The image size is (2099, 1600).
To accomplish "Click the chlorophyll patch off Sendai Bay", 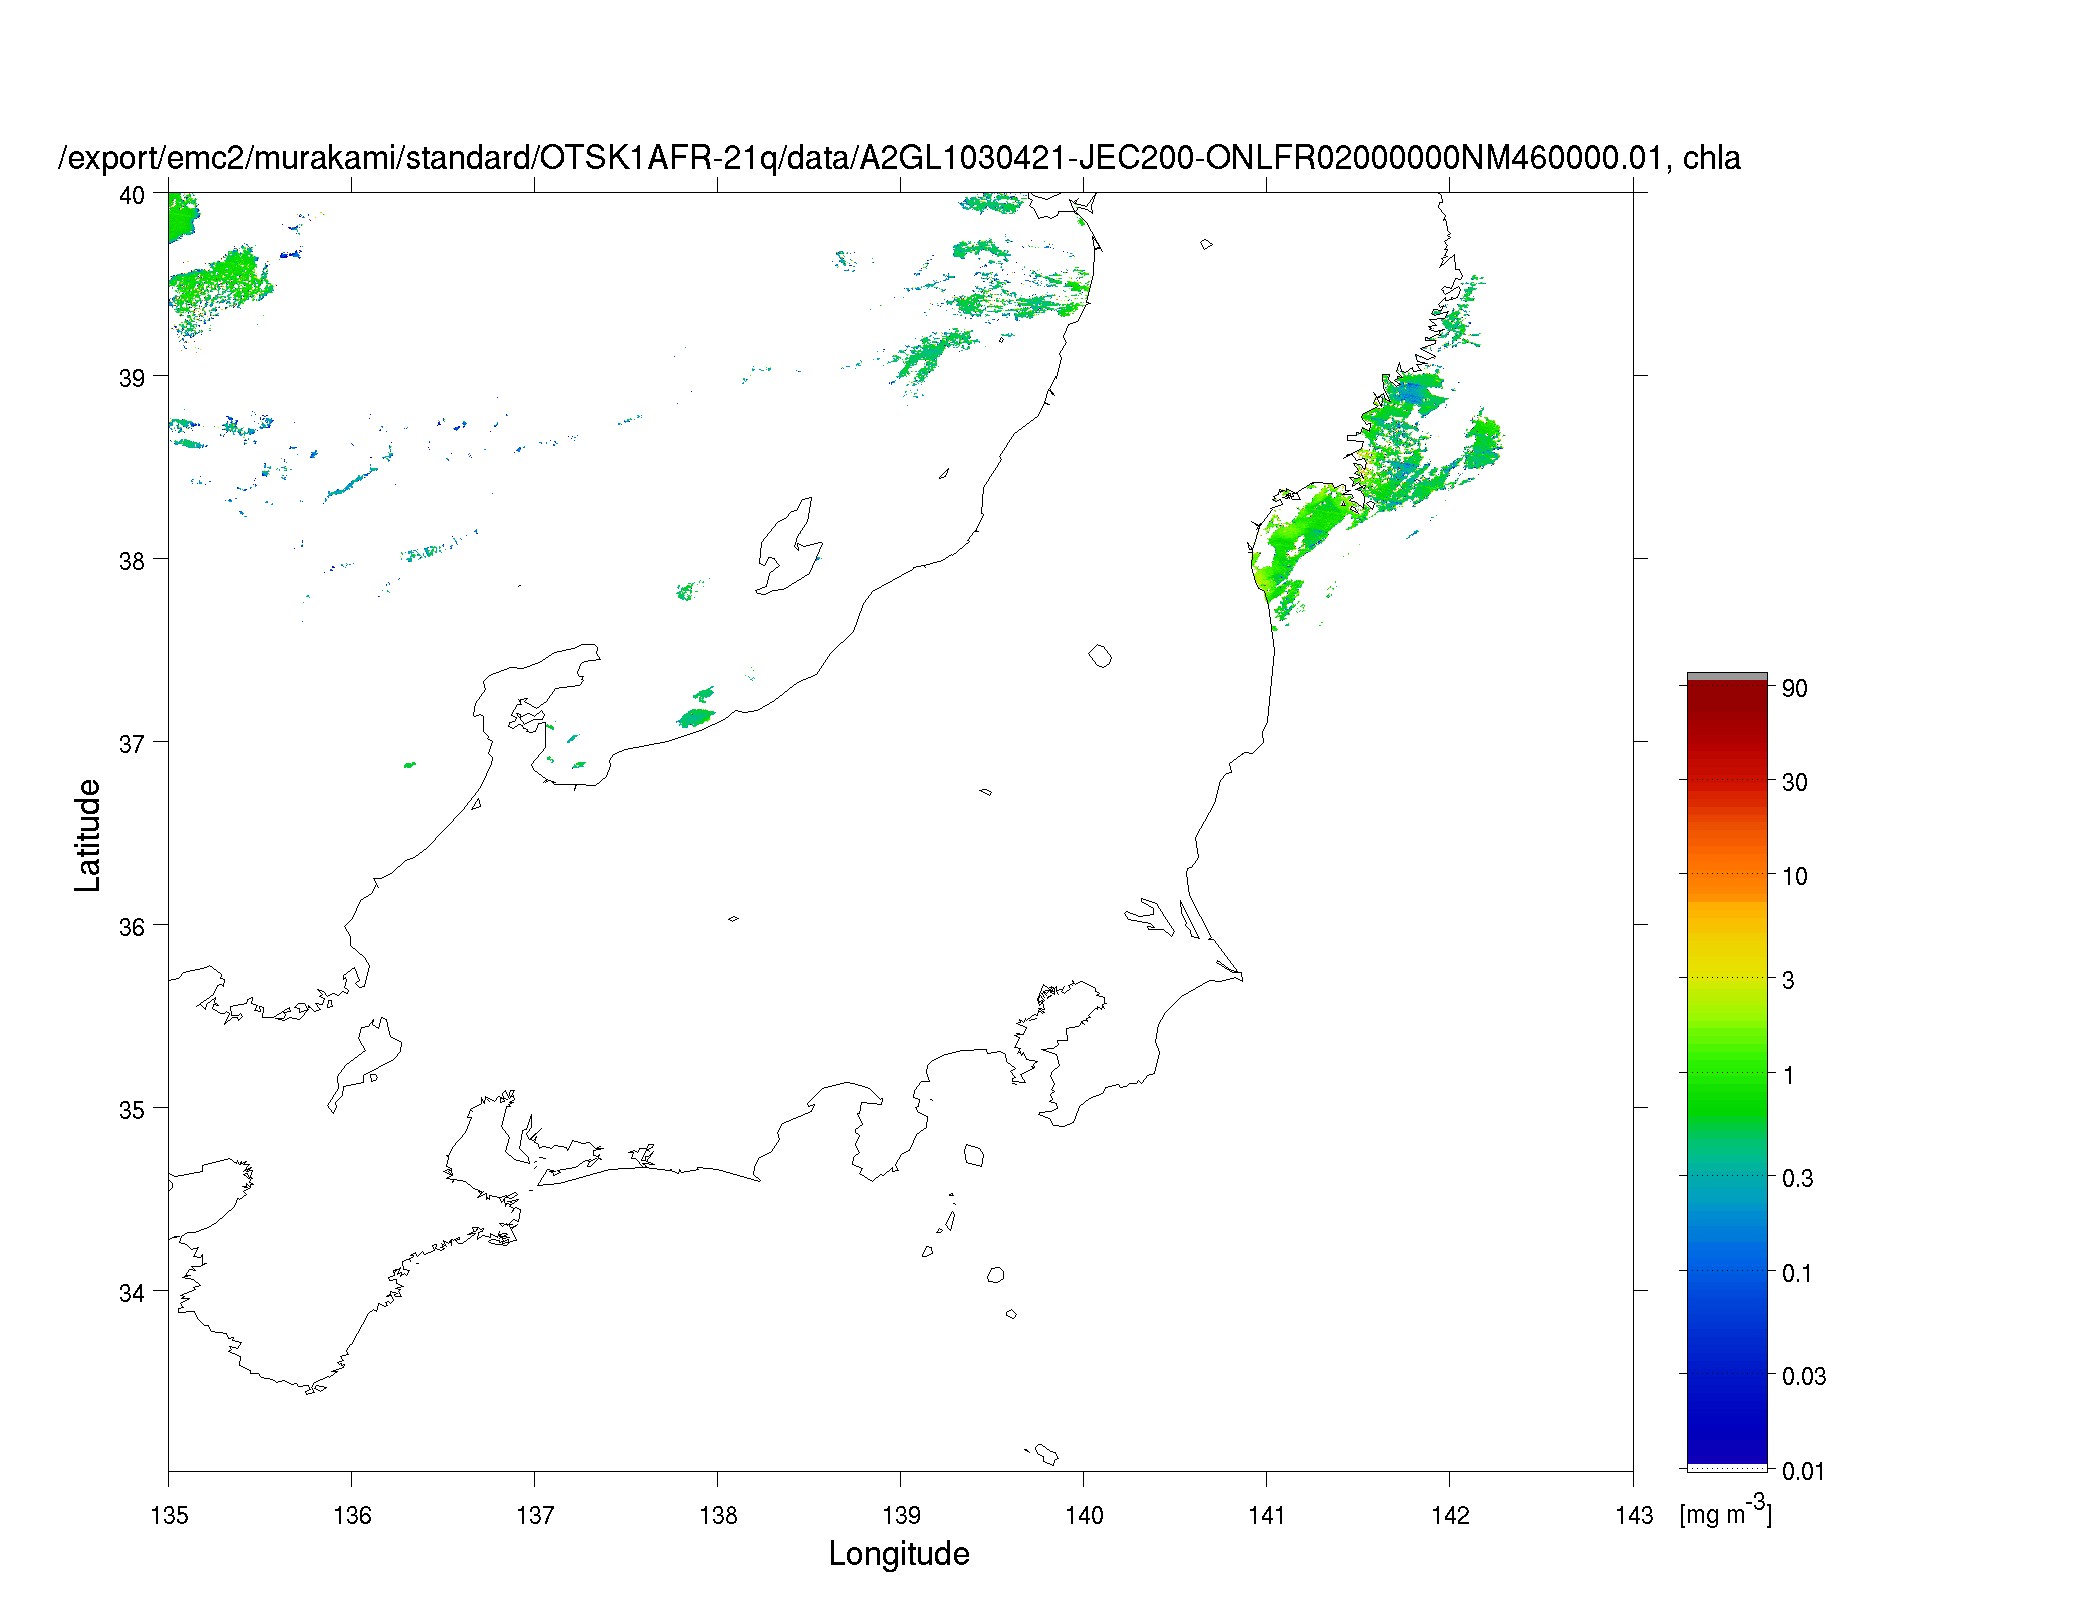I will 1300,545.
